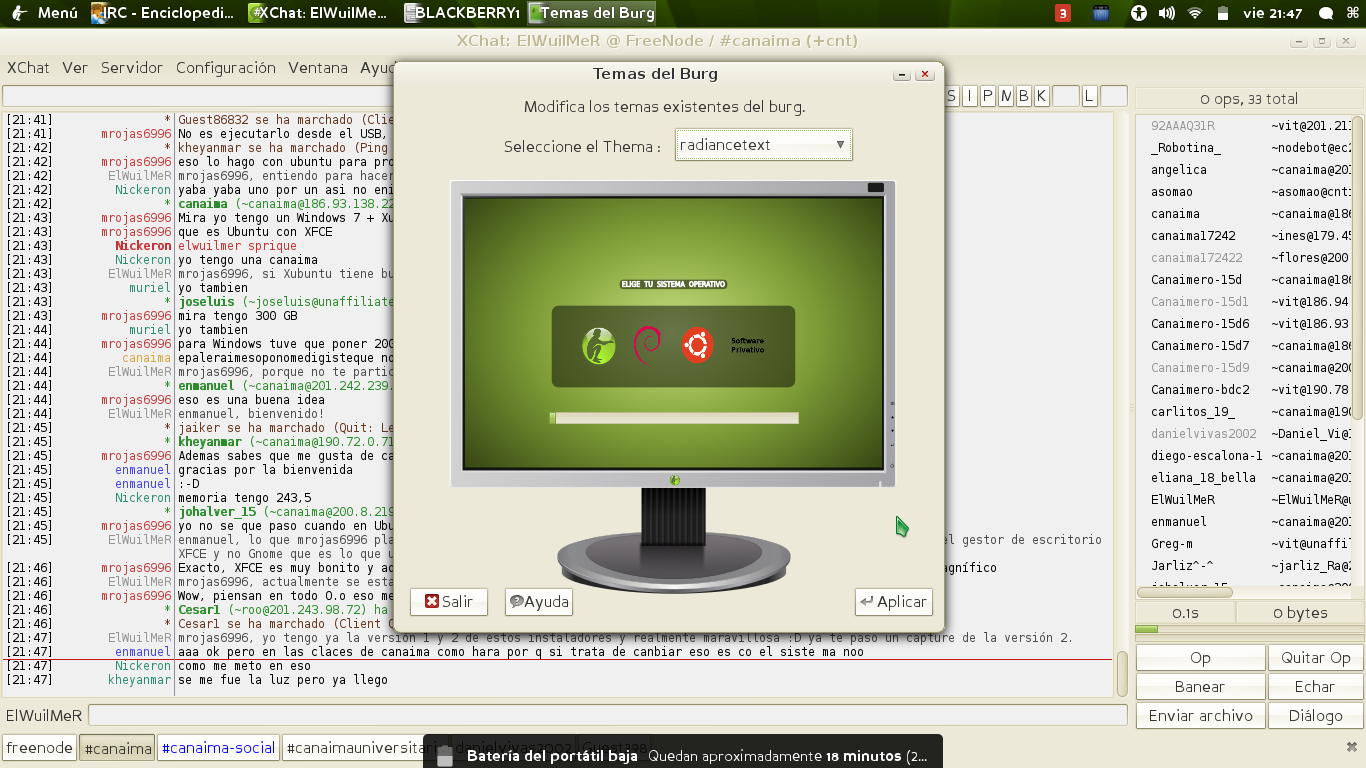Click the key field after K mode

pos(1065,96)
